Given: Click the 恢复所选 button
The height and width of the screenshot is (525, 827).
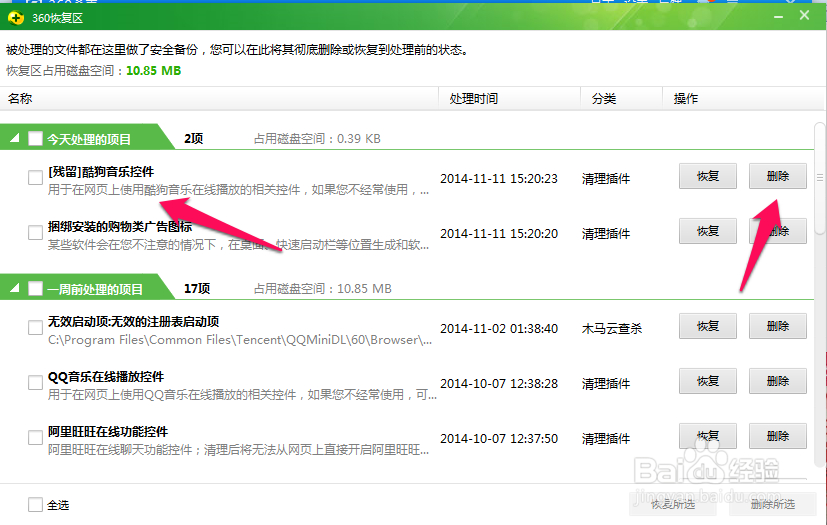Looking at the screenshot, I should (673, 504).
